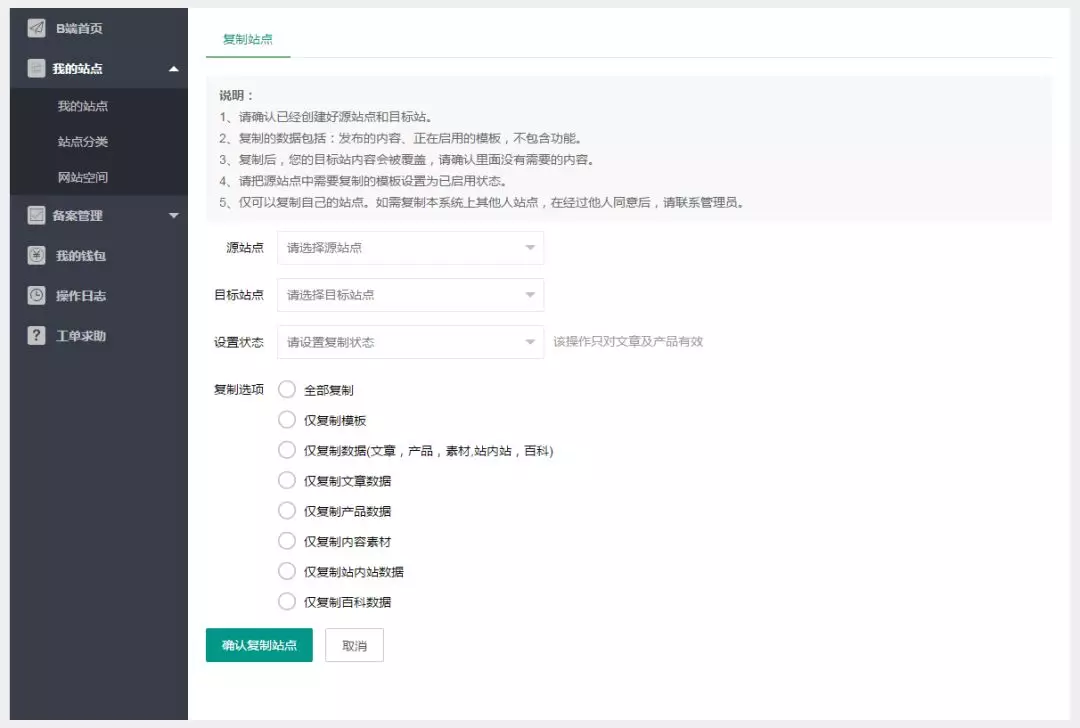Viewport: 1080px width, 728px height.
Task: Choose 仅复制产品数据 copy option
Action: pos(287,510)
